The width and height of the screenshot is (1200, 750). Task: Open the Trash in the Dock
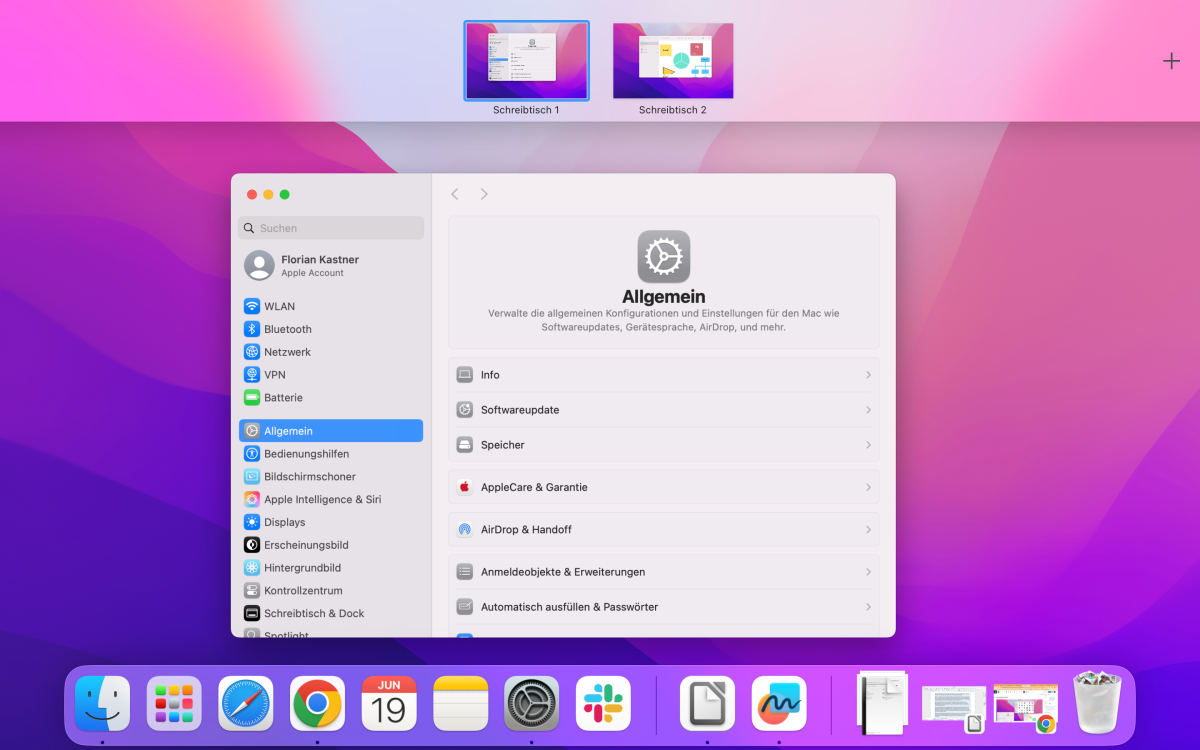(x=1097, y=703)
